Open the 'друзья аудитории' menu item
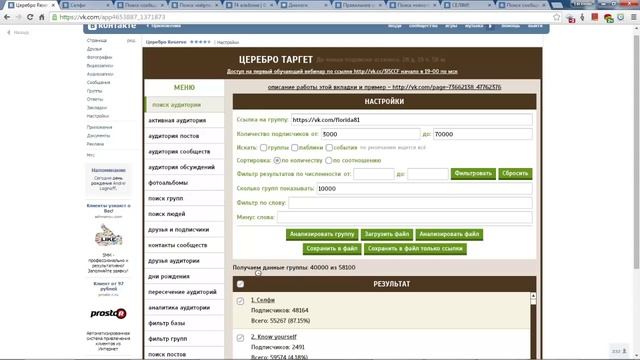This screenshot has width=640, height=360. (x=184, y=260)
